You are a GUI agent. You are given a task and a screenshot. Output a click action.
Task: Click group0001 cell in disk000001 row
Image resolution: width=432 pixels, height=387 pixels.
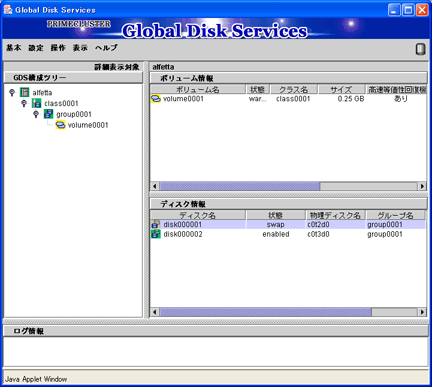(385, 225)
